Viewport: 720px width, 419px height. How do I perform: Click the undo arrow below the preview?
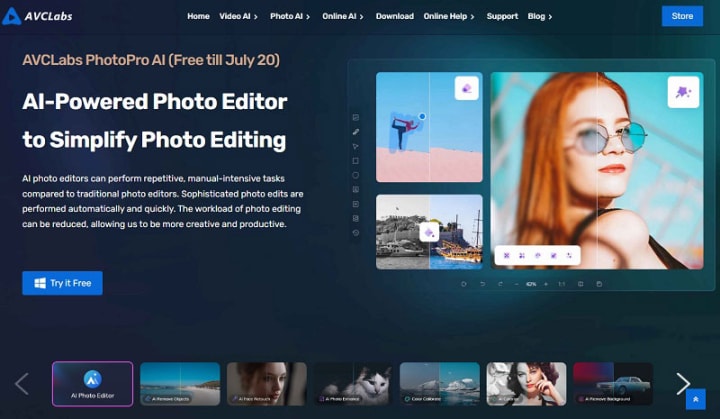pyautogui.click(x=482, y=284)
